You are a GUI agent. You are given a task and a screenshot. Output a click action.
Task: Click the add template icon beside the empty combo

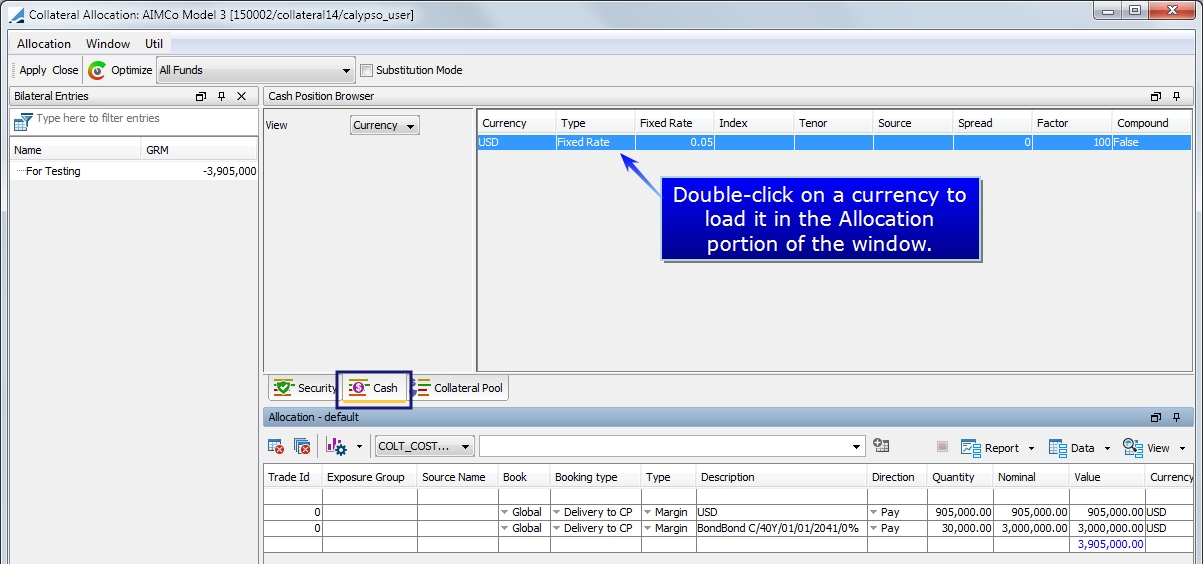click(881, 446)
